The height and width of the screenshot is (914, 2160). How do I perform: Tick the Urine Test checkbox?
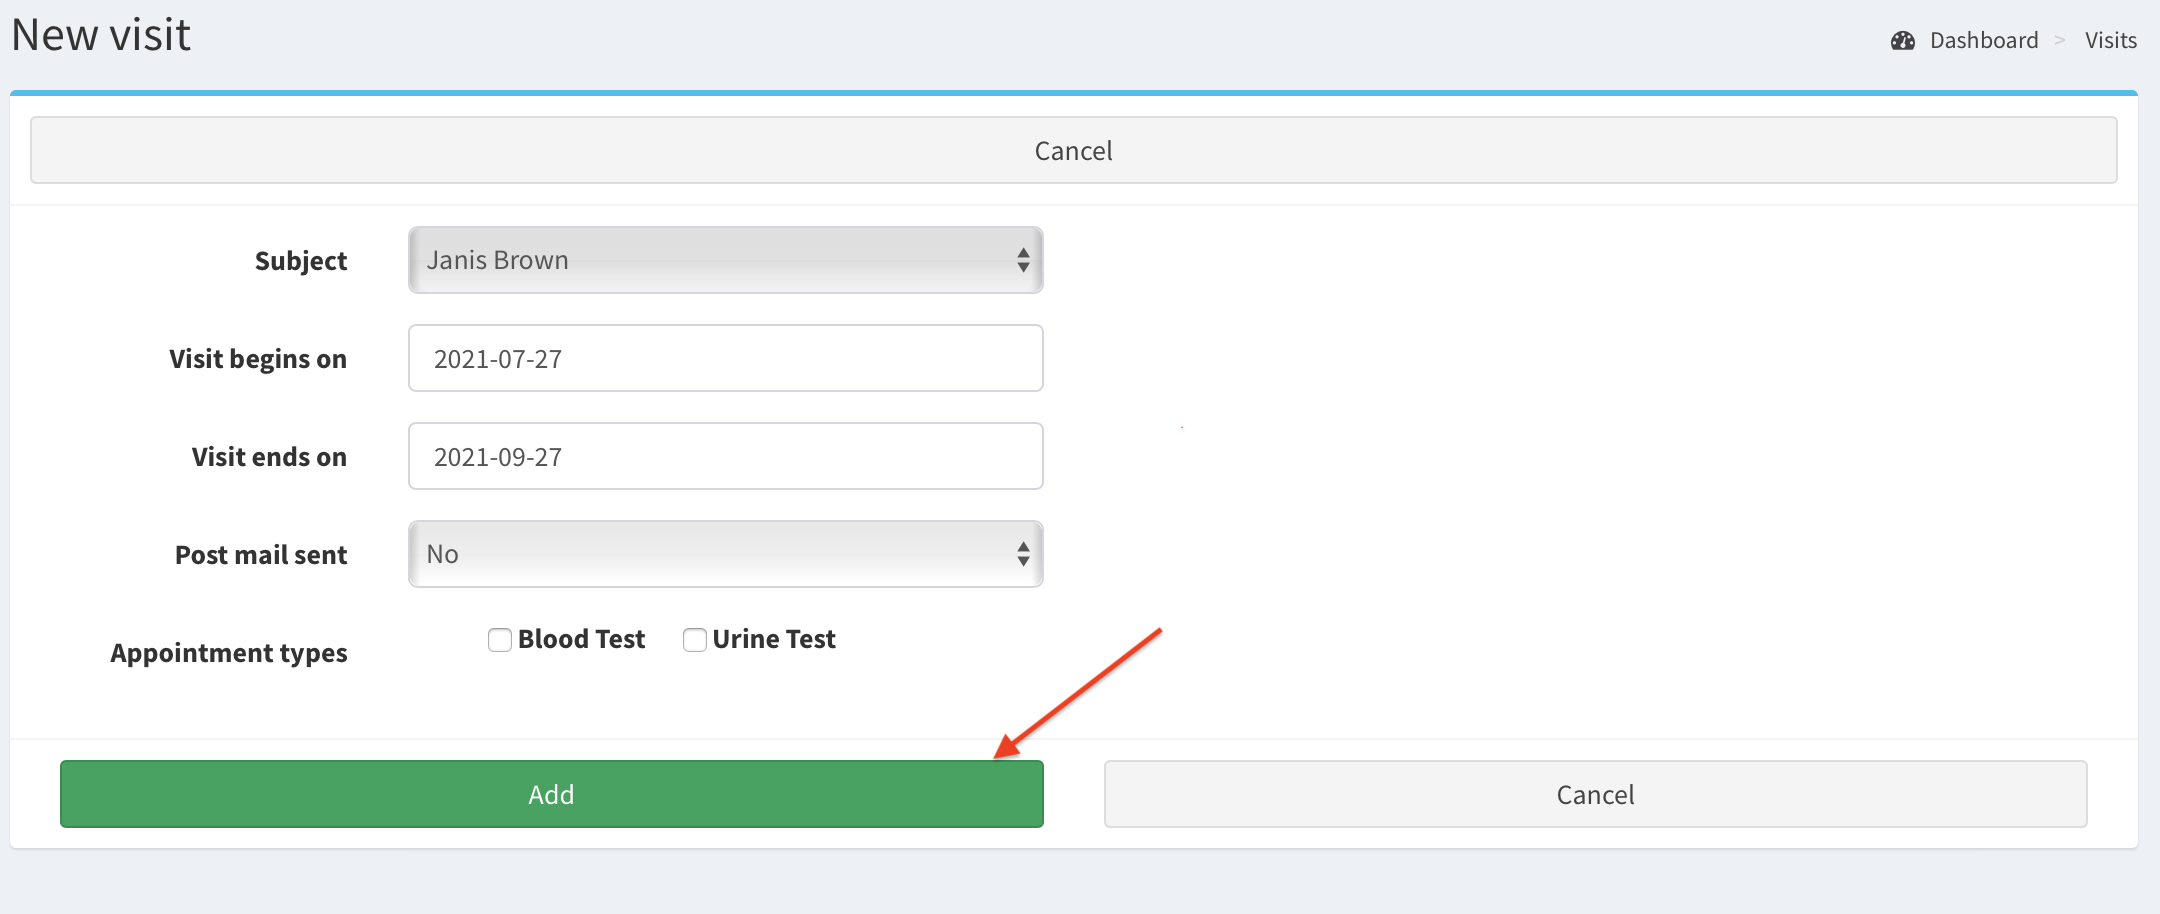click(x=695, y=640)
